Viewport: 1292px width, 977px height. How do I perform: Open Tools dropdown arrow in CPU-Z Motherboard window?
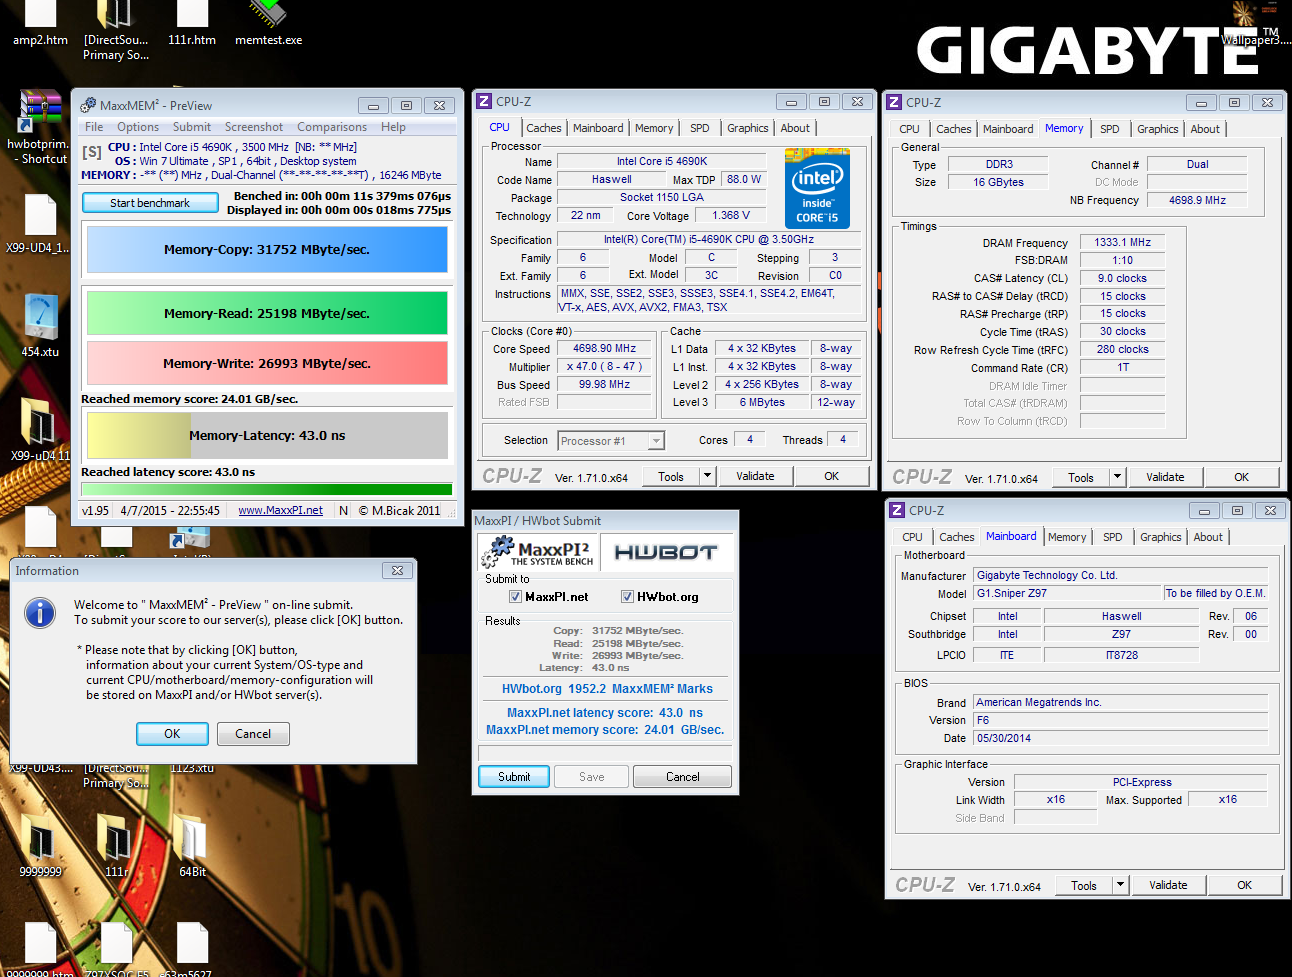click(1121, 885)
